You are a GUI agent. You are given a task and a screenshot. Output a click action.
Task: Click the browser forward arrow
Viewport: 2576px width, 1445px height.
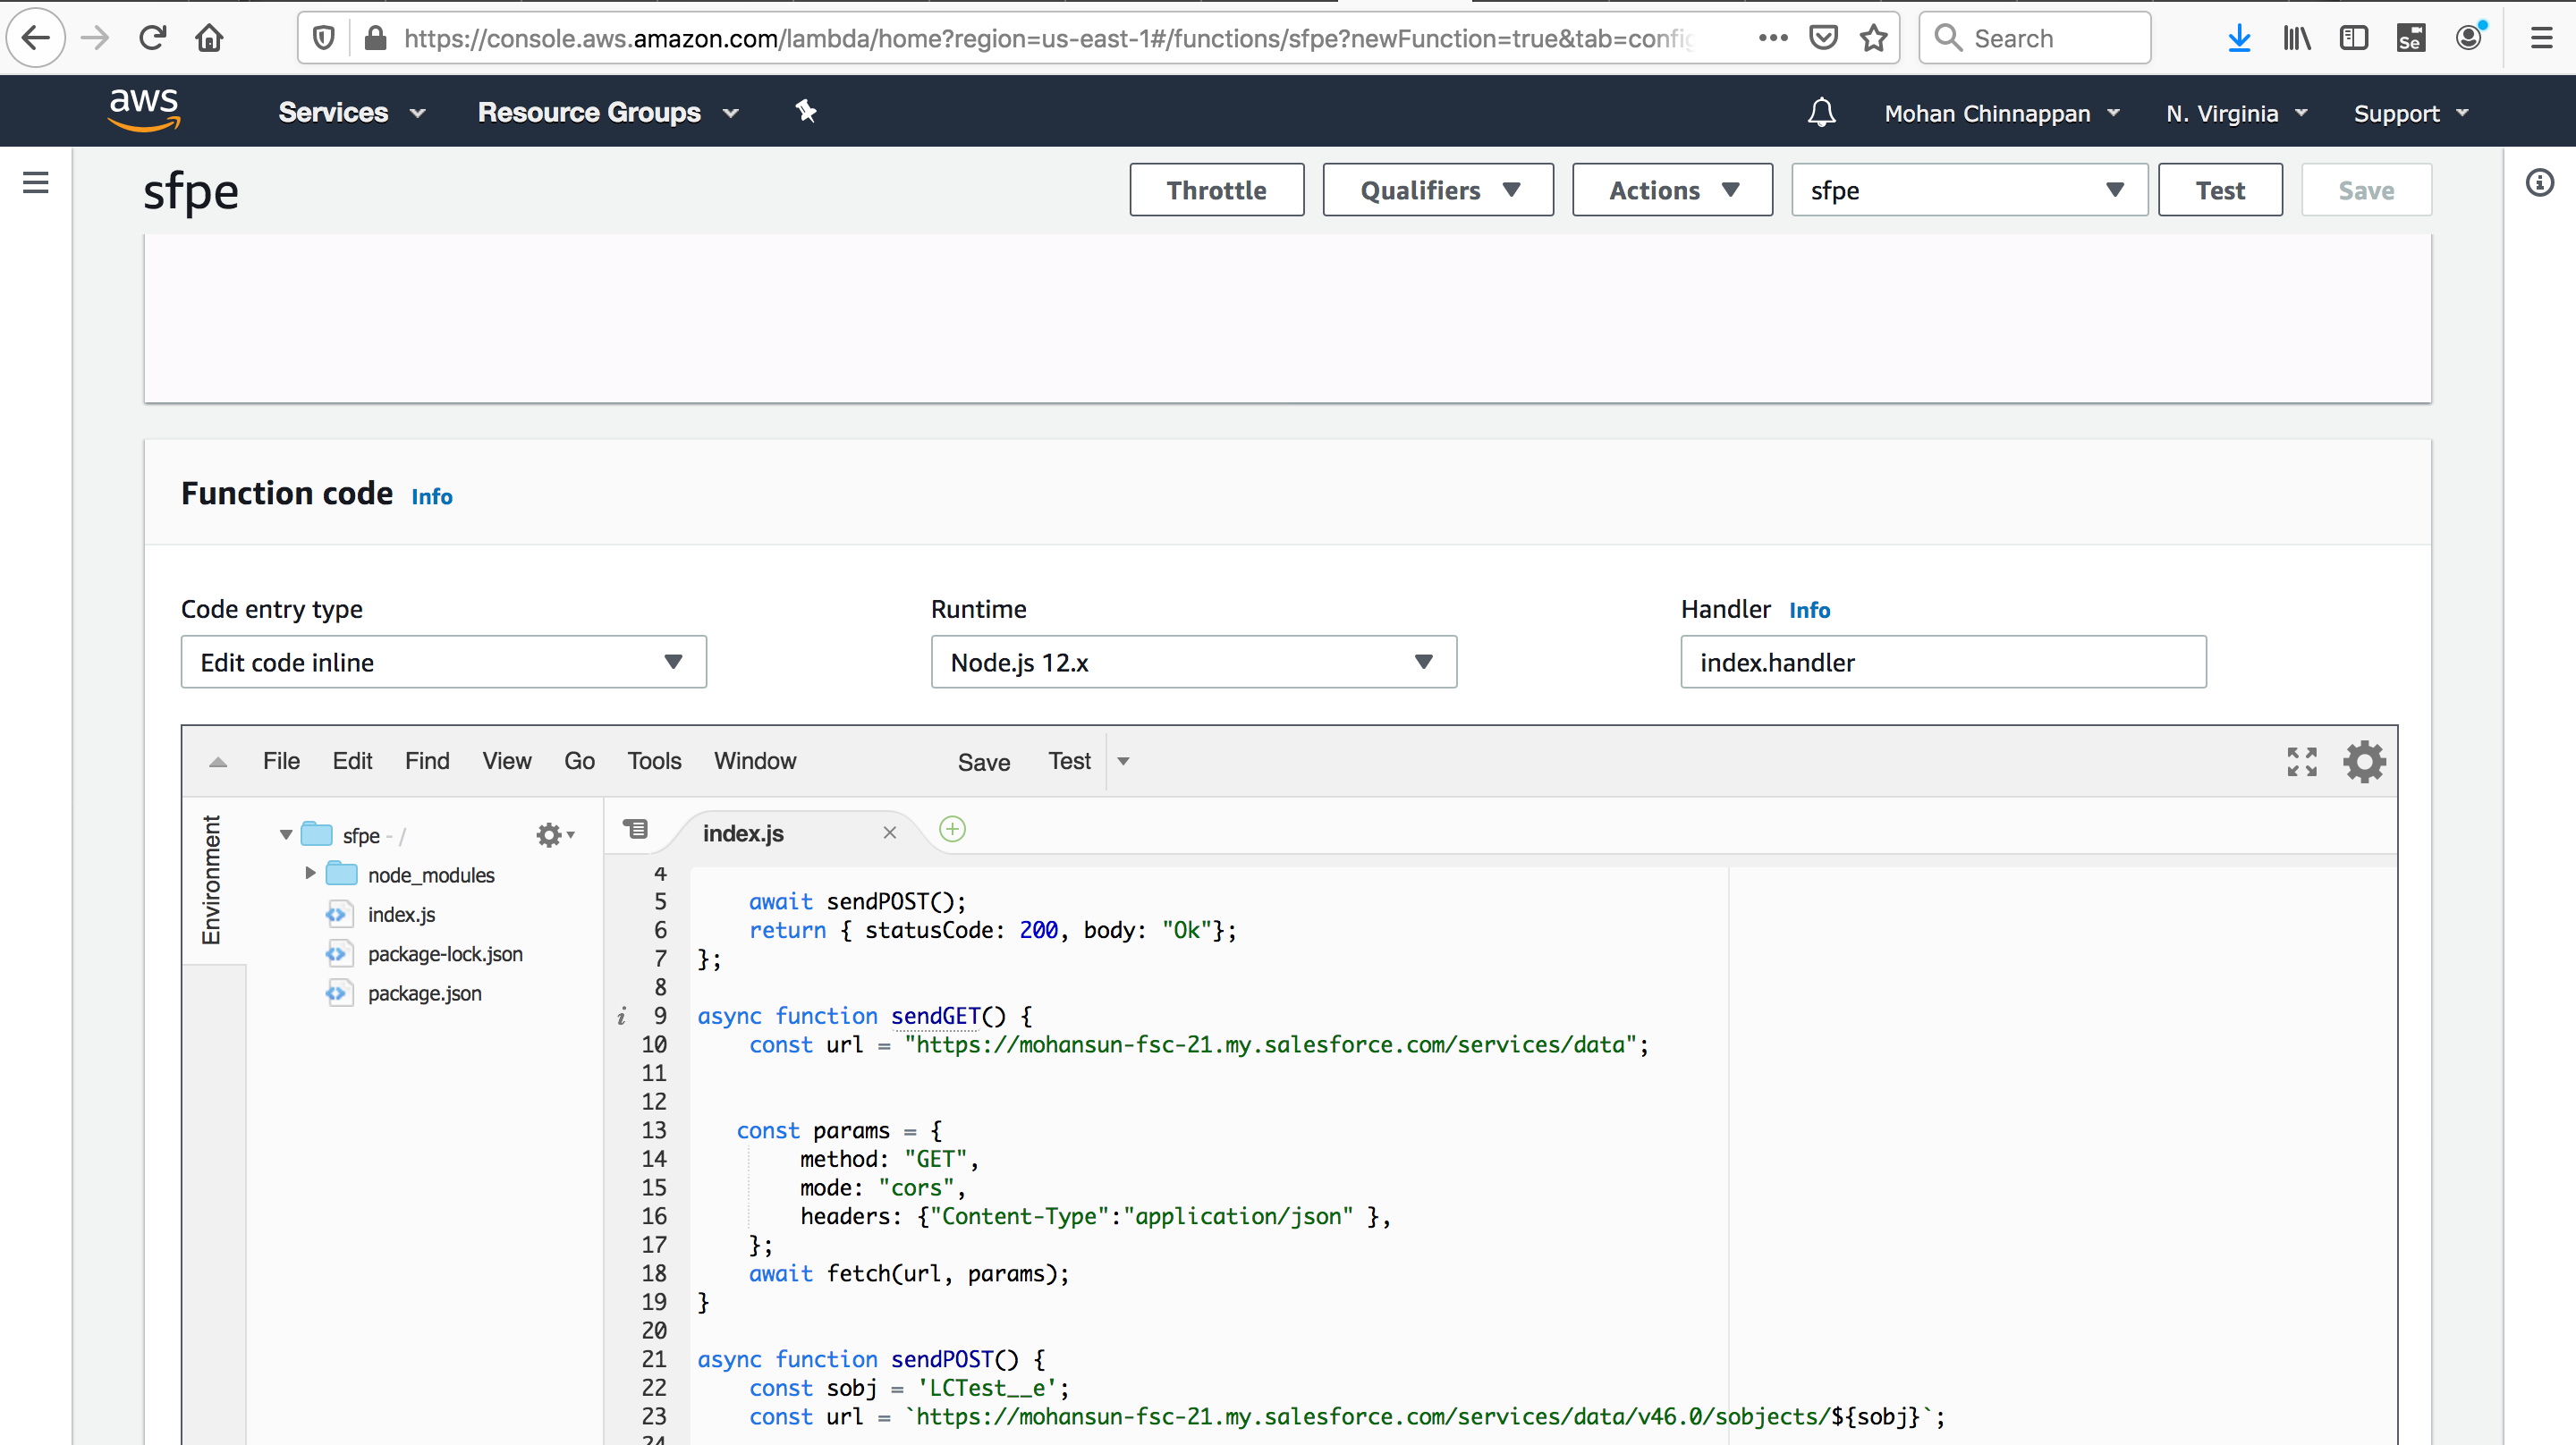(x=95, y=38)
